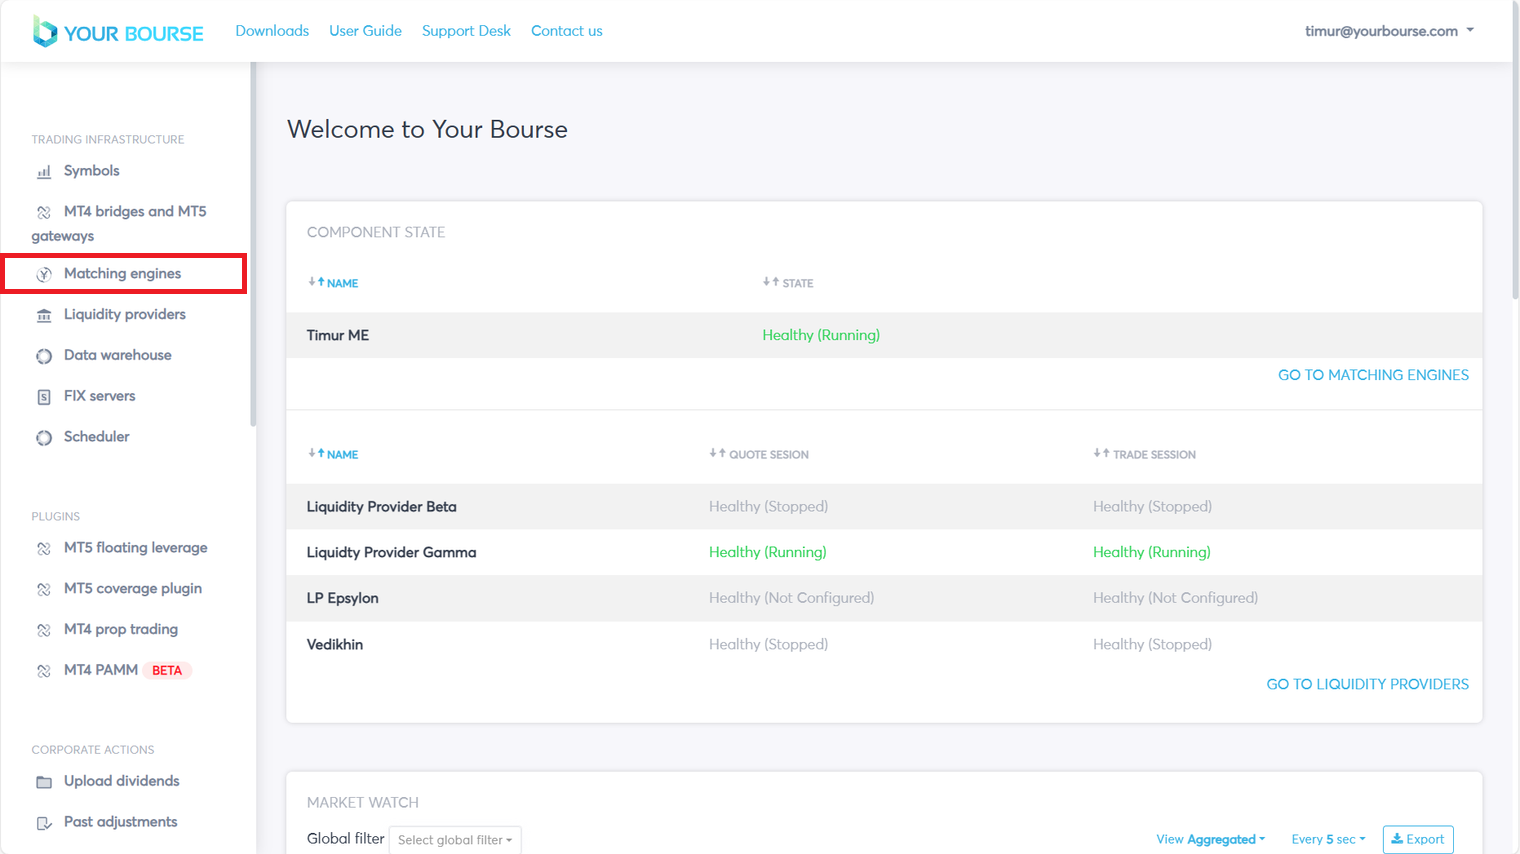Expand the View Aggregated dropdown

click(1210, 839)
